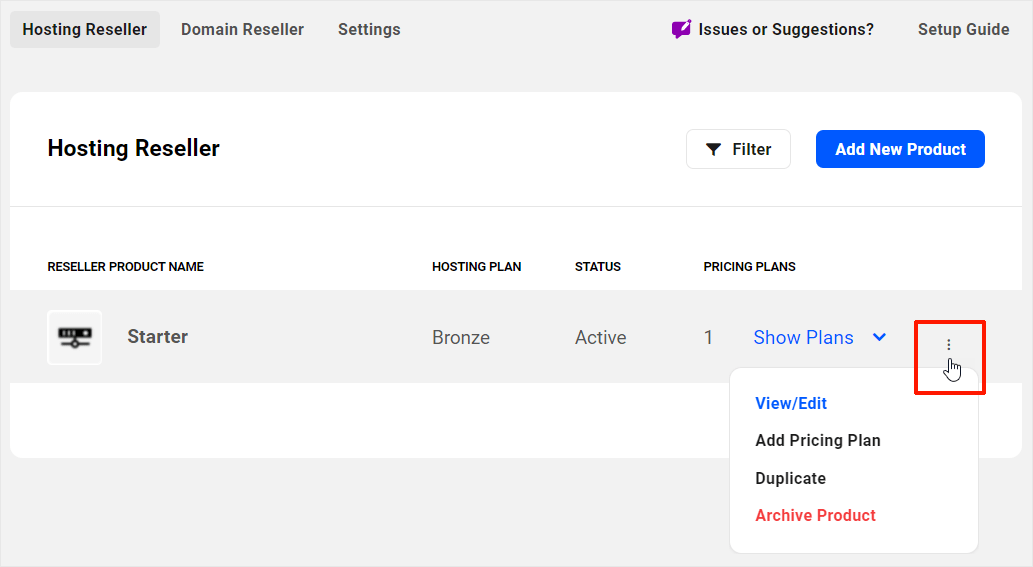The width and height of the screenshot is (1033, 567).
Task: Expand plans using the blue chevron
Action: click(x=879, y=337)
